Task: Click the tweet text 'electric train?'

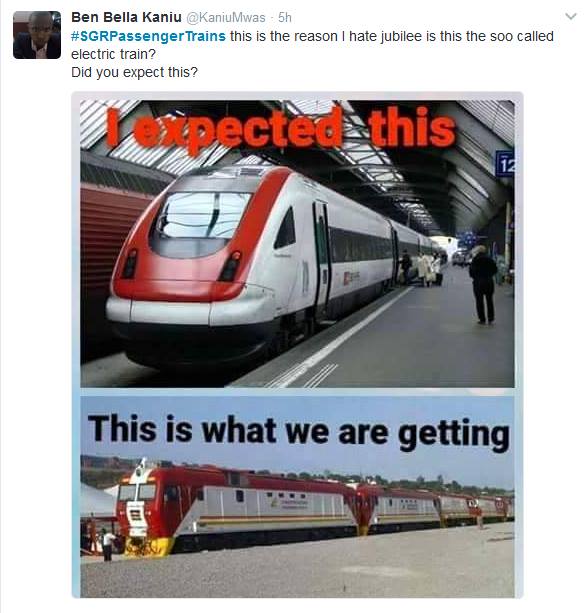Action: click(113, 54)
